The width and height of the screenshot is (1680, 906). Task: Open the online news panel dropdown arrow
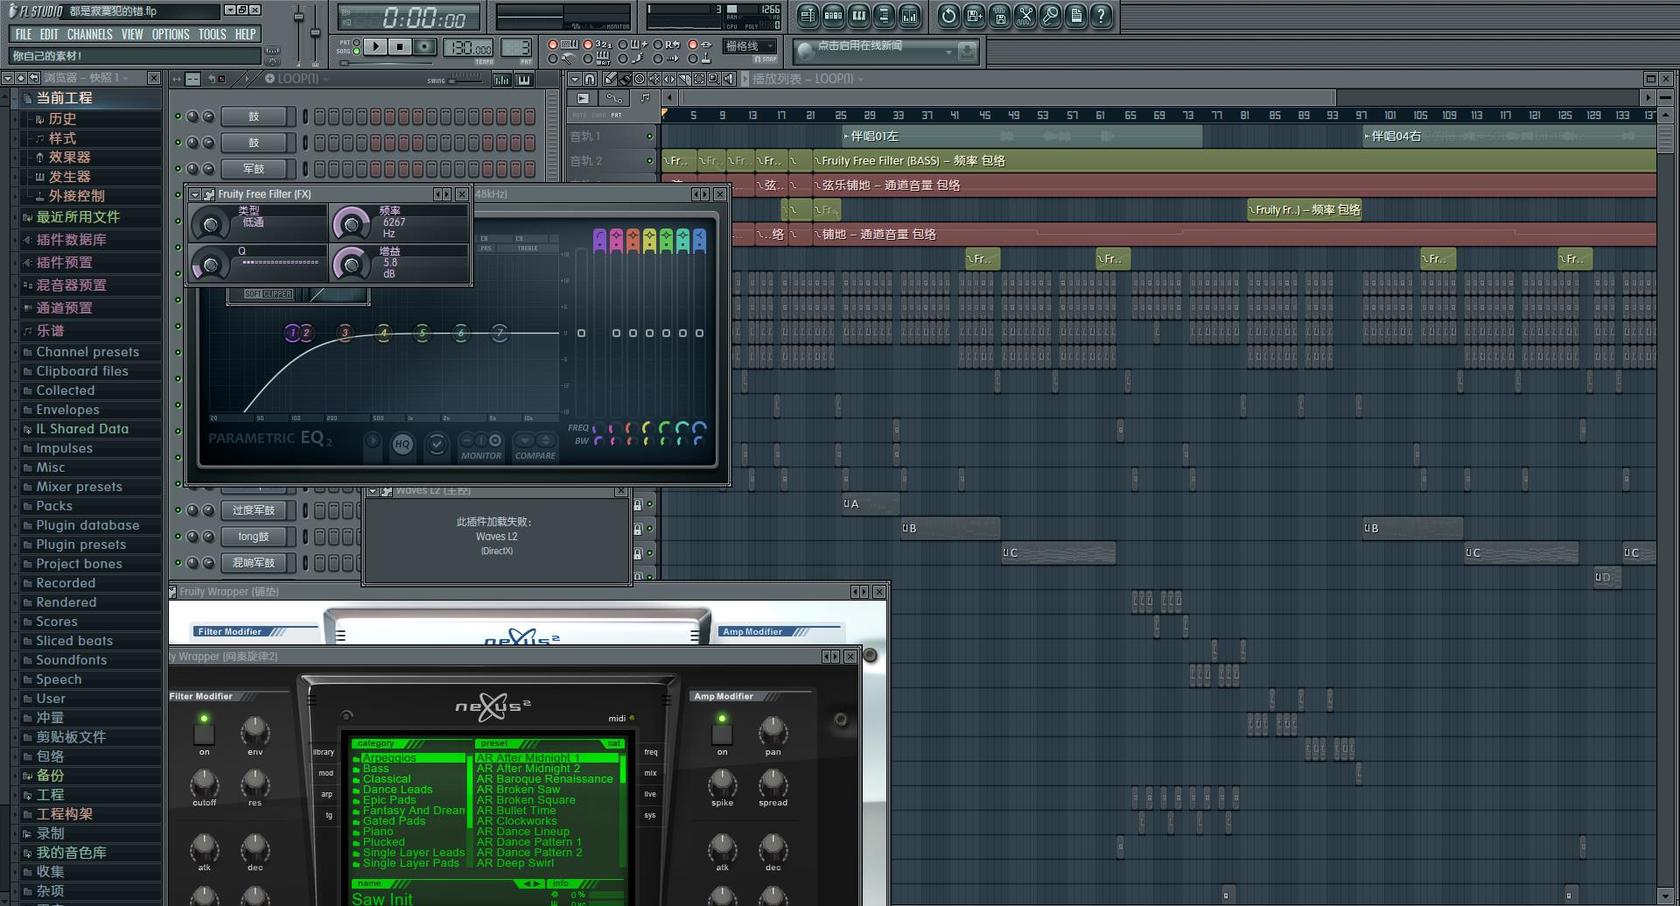pos(948,52)
